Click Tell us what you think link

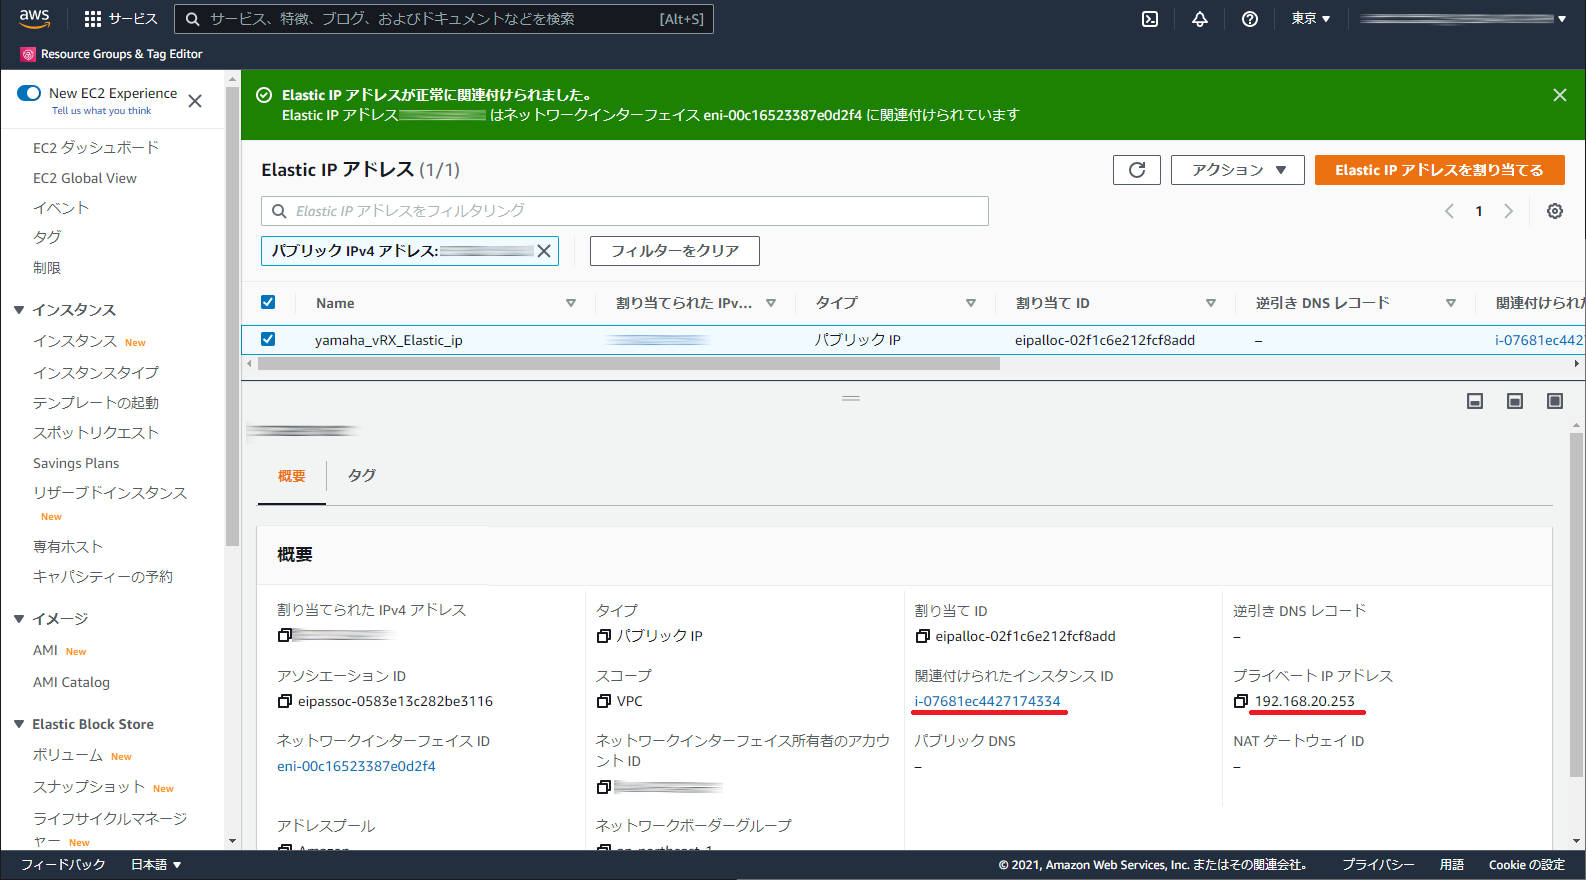pyautogui.click(x=101, y=111)
